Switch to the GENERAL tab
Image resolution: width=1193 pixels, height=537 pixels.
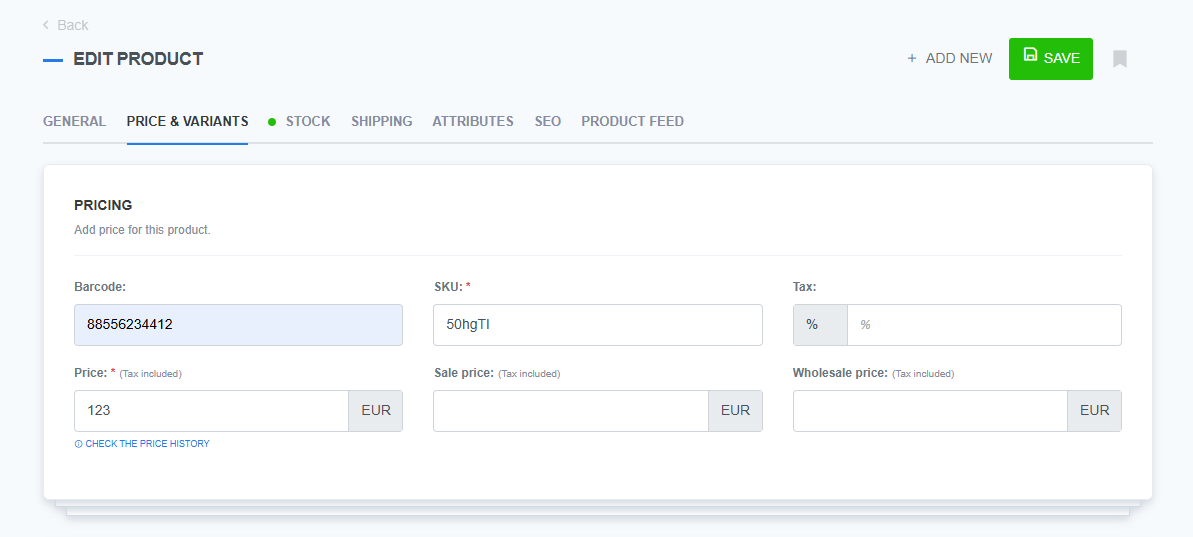pos(75,121)
